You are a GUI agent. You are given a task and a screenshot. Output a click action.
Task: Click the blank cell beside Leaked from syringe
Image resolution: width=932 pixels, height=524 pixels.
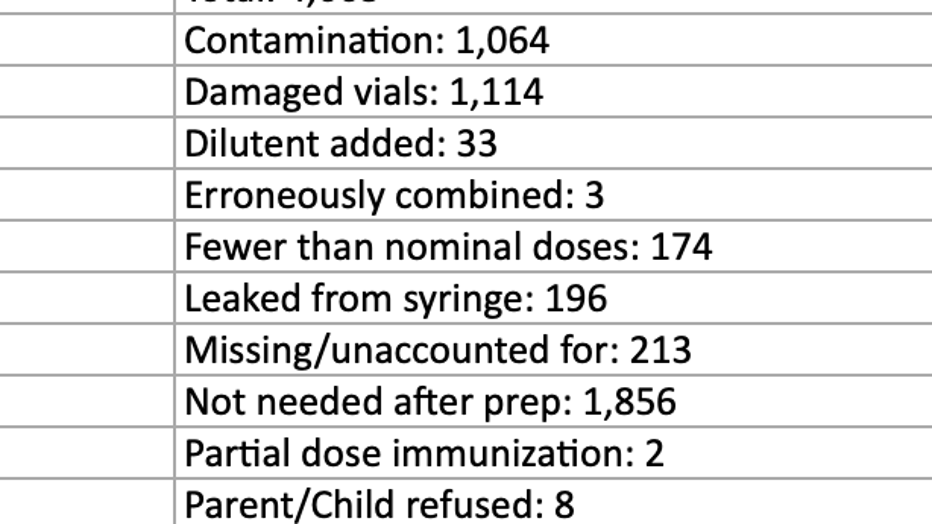click(87, 298)
